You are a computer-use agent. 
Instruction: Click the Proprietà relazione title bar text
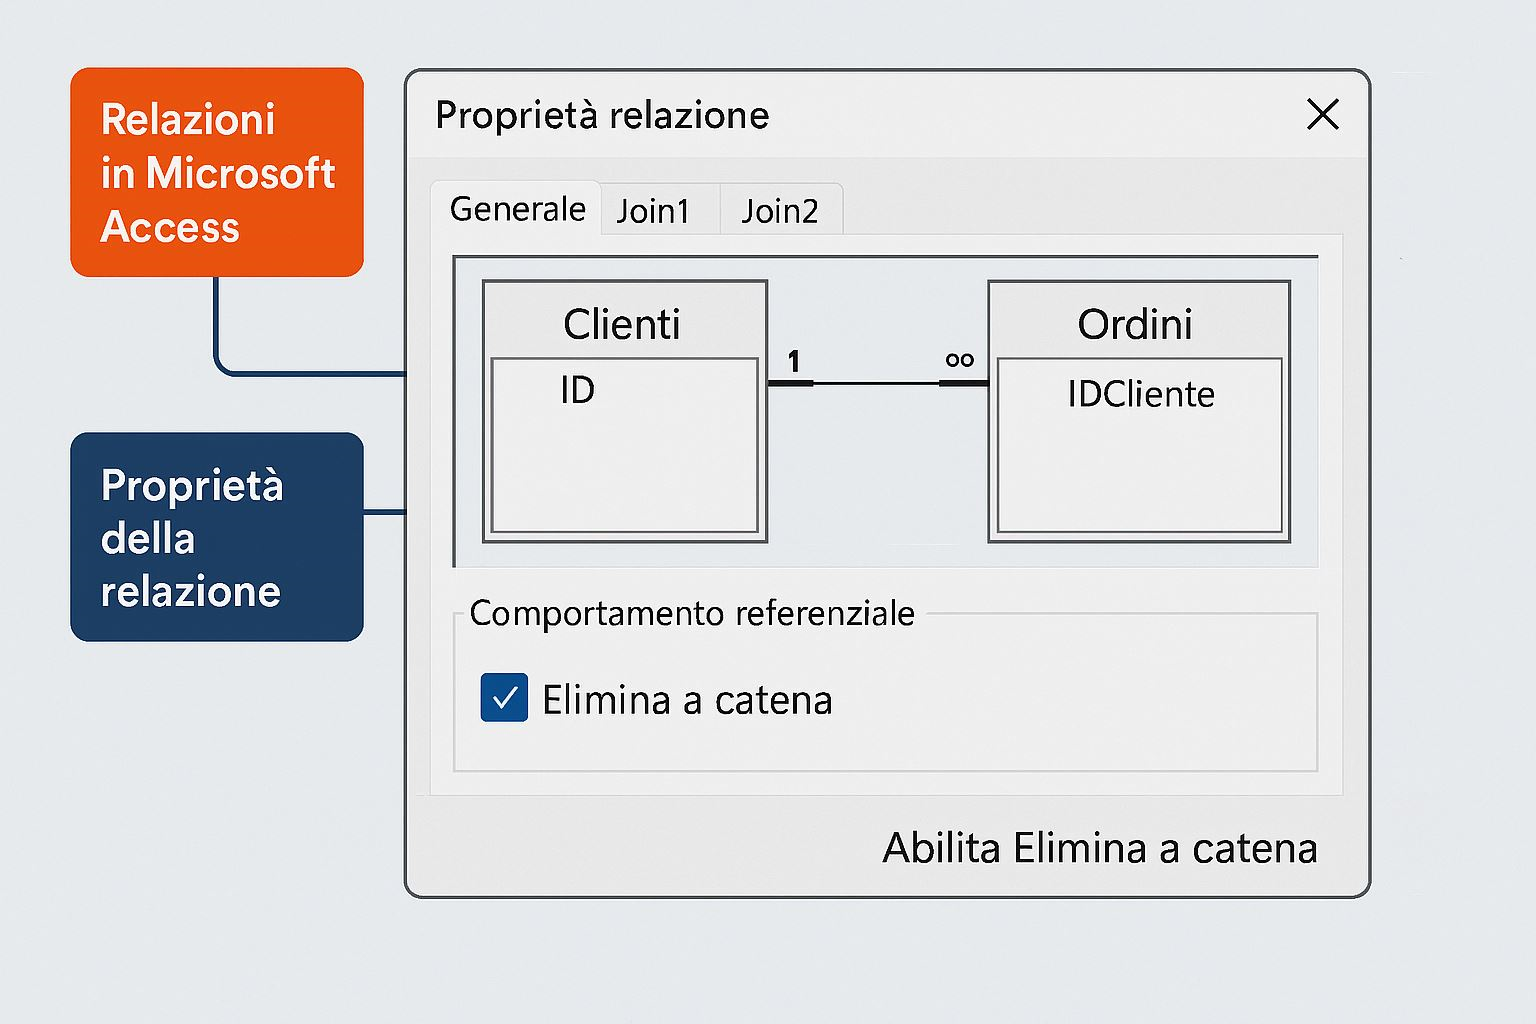tap(602, 115)
